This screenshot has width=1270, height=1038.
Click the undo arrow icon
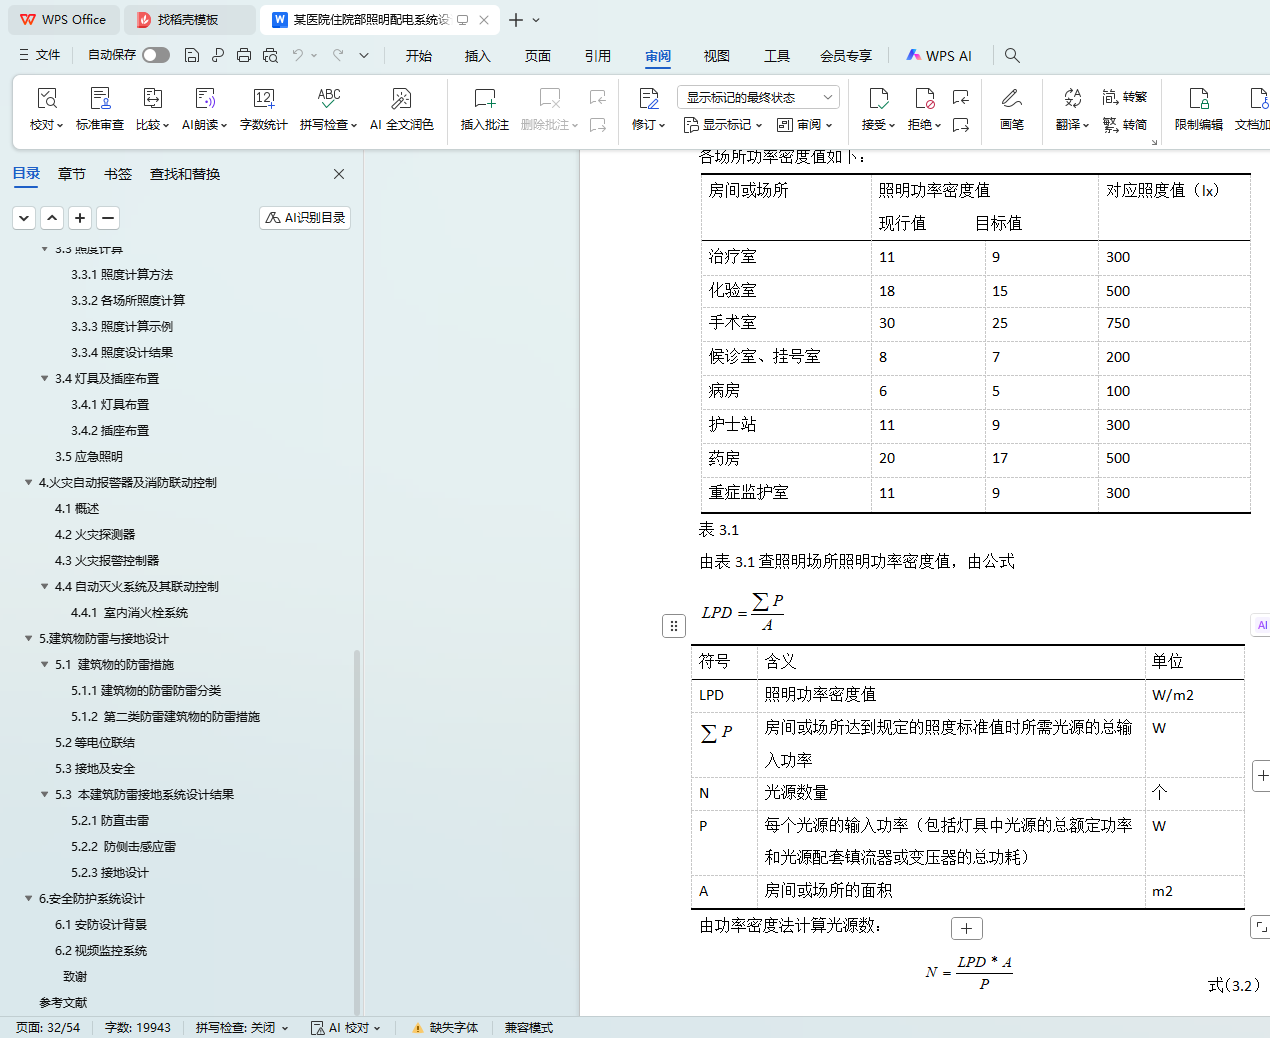pyautogui.click(x=298, y=55)
